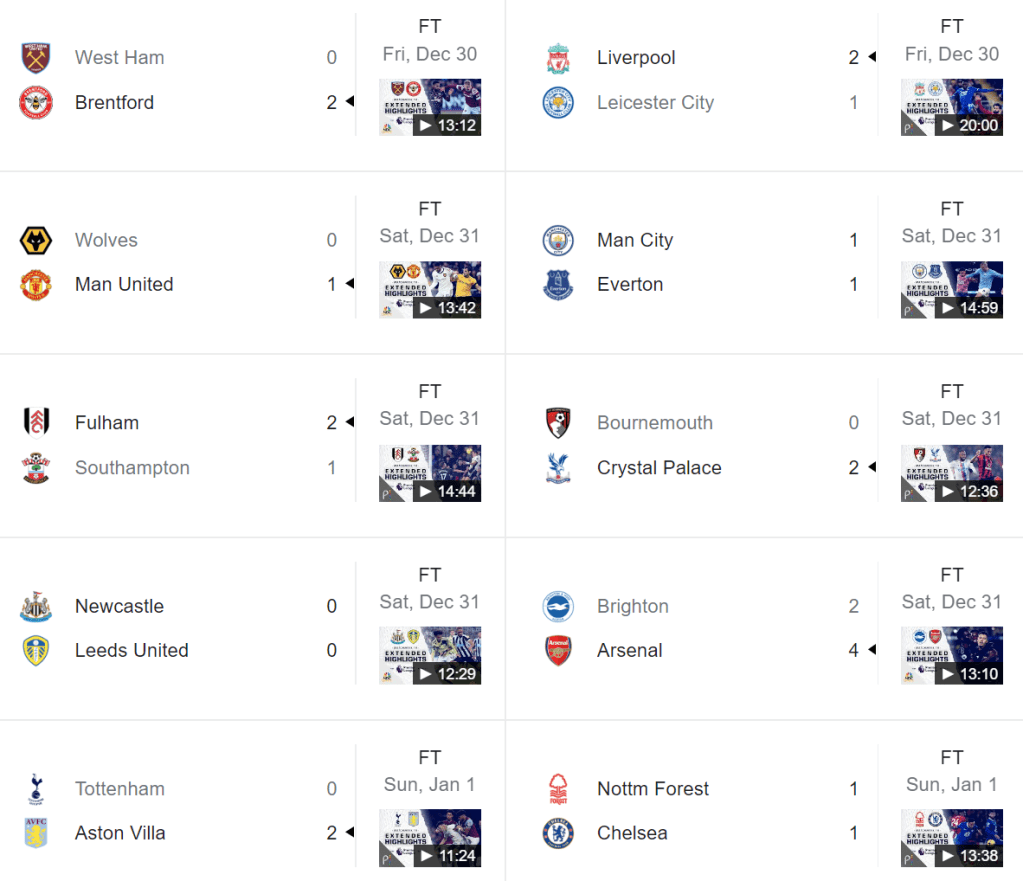Click the Man City club crest
Screen dimensions: 1023x881
(558, 241)
